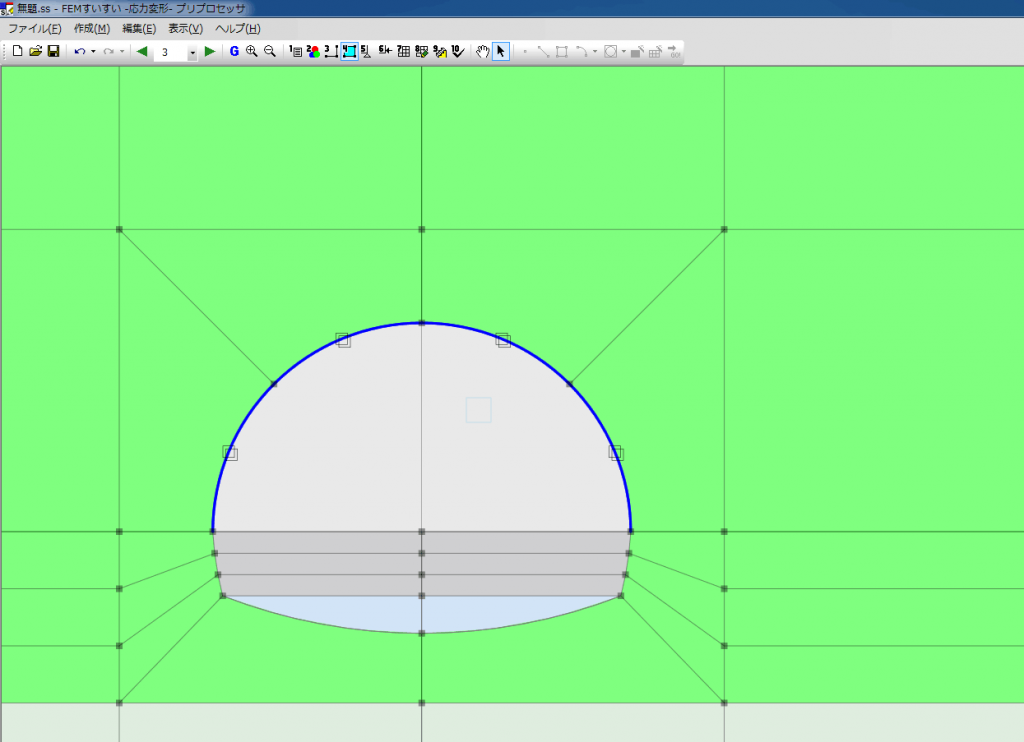Expand the circle shape tool dropdown arrow
The height and width of the screenshot is (742, 1024).
[x=624, y=51]
